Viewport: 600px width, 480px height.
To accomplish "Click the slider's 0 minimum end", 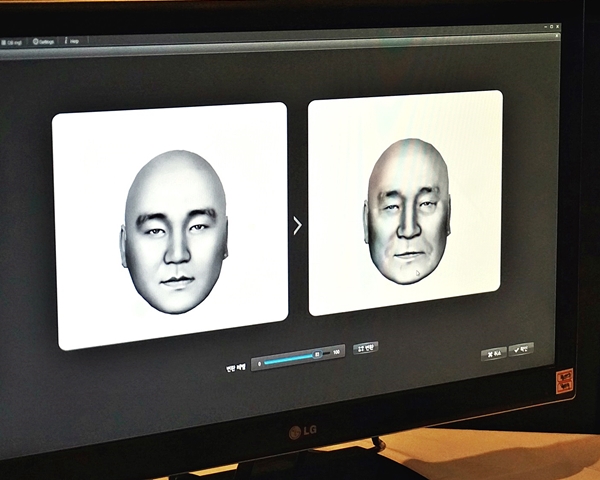I will (259, 363).
